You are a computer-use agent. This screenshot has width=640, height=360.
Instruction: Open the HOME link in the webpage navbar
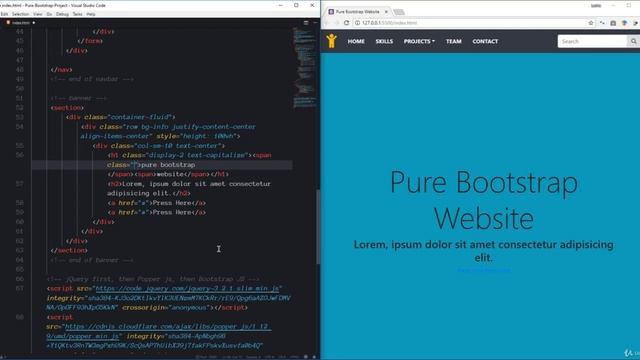356,41
